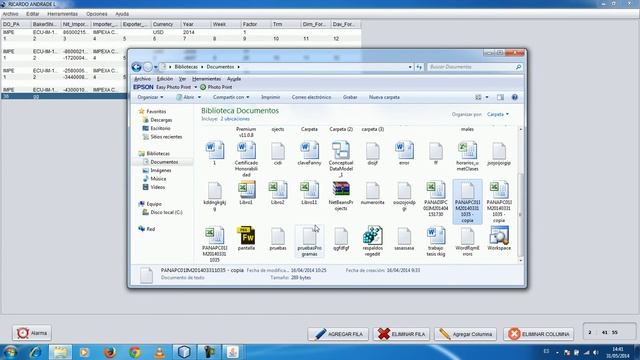The height and width of the screenshot is (360, 640).
Task: Open the Compartir con dropdown
Action: coord(231,97)
